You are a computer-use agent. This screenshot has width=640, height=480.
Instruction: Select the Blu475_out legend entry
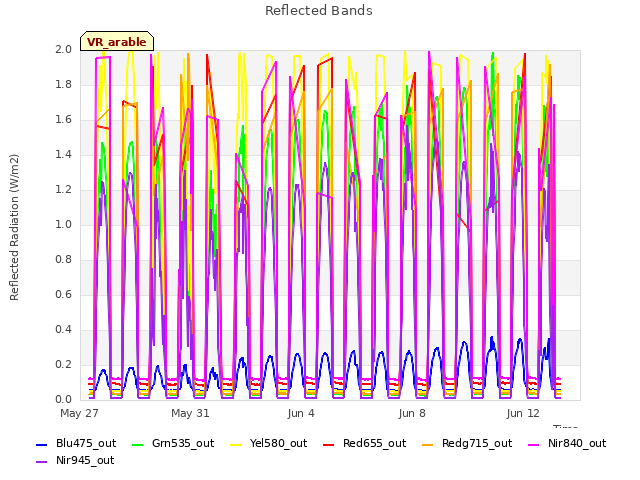[x=76, y=443]
